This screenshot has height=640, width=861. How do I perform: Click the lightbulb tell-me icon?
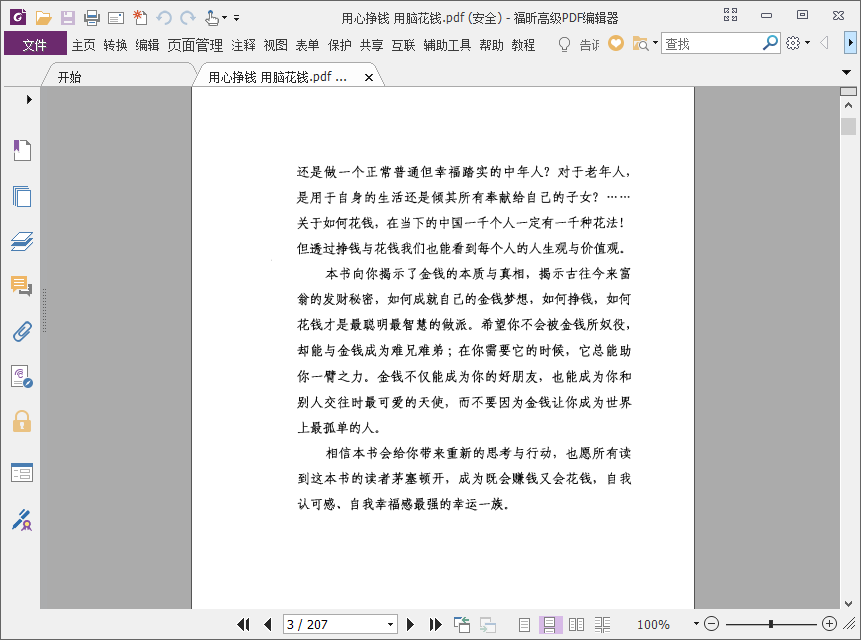click(564, 44)
